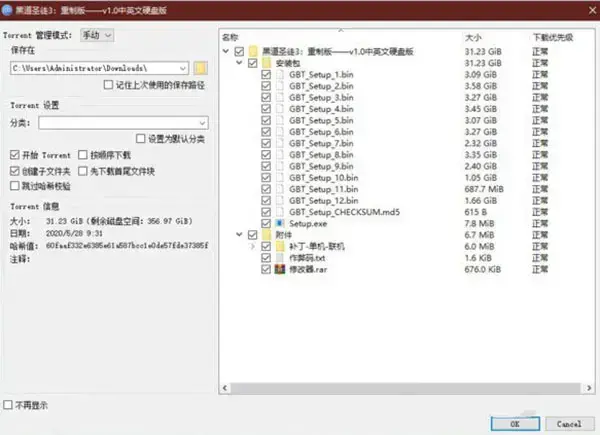Click the 补丁-单机-联机 folder icon
This screenshot has height=435, width=600.
(x=280, y=246)
